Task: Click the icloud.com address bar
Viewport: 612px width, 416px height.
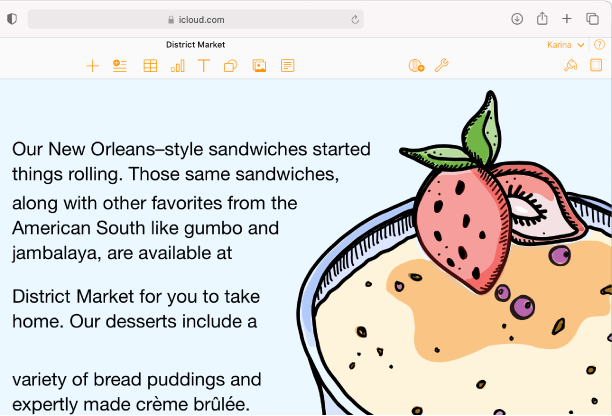Action: pyautogui.click(x=196, y=20)
